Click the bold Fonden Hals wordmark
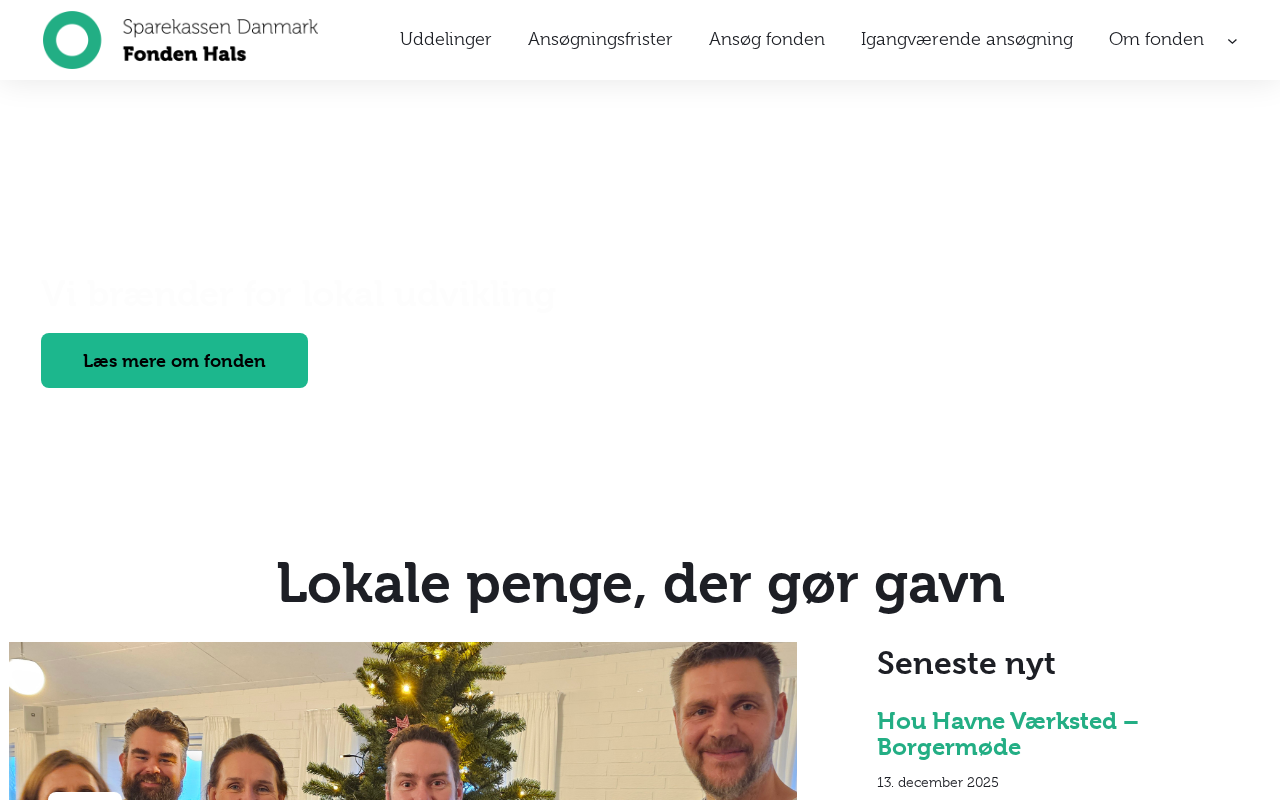This screenshot has width=1280, height=800. tap(184, 54)
